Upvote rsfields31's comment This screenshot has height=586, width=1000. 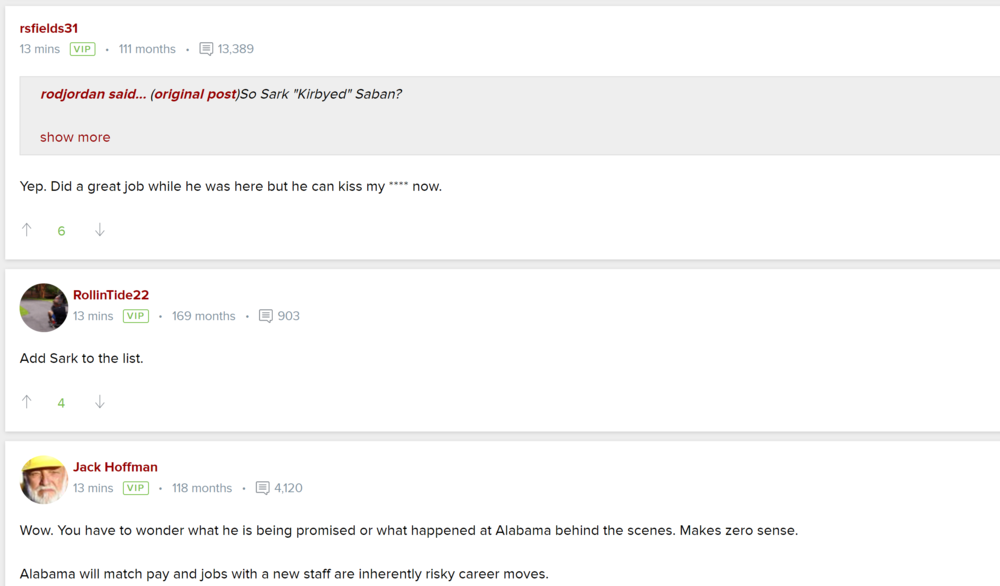click(x=27, y=230)
